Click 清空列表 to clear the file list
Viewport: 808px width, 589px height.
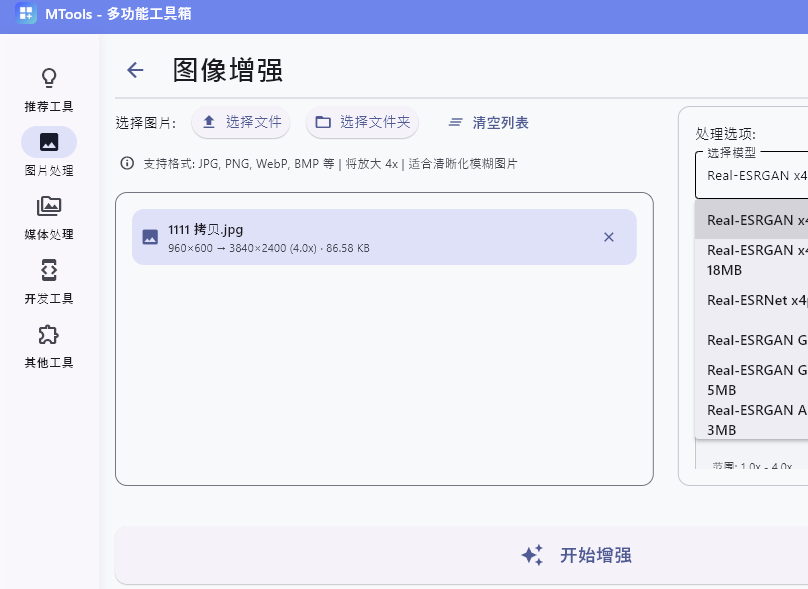(x=487, y=123)
